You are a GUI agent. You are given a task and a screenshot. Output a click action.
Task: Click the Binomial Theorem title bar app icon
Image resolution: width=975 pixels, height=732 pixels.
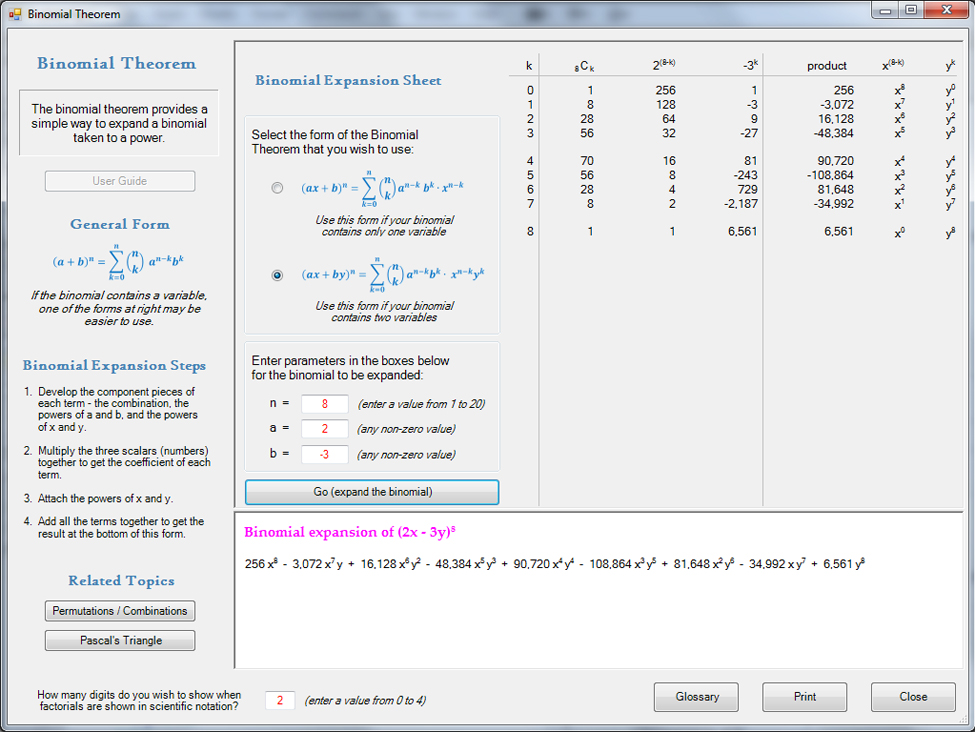pyautogui.click(x=14, y=14)
